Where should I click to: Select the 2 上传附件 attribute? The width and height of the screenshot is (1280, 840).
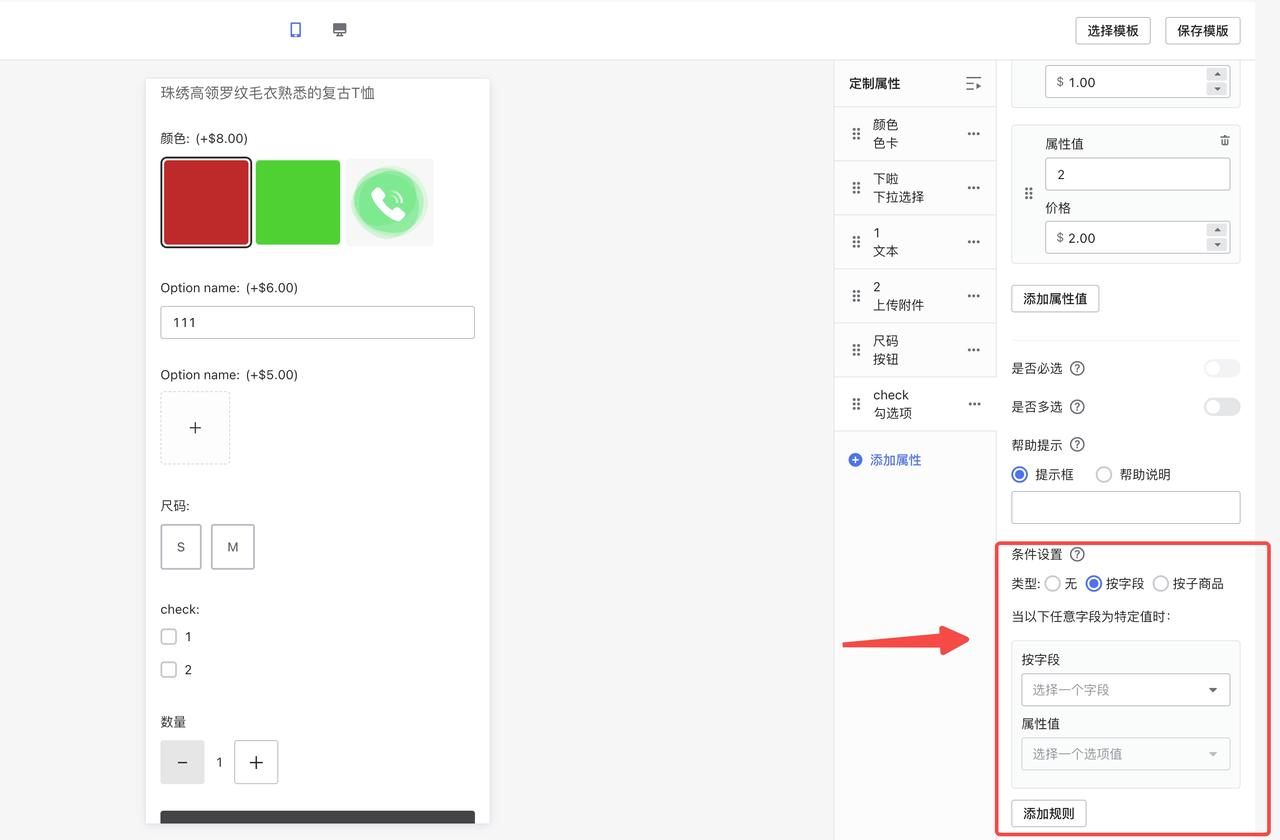915,296
